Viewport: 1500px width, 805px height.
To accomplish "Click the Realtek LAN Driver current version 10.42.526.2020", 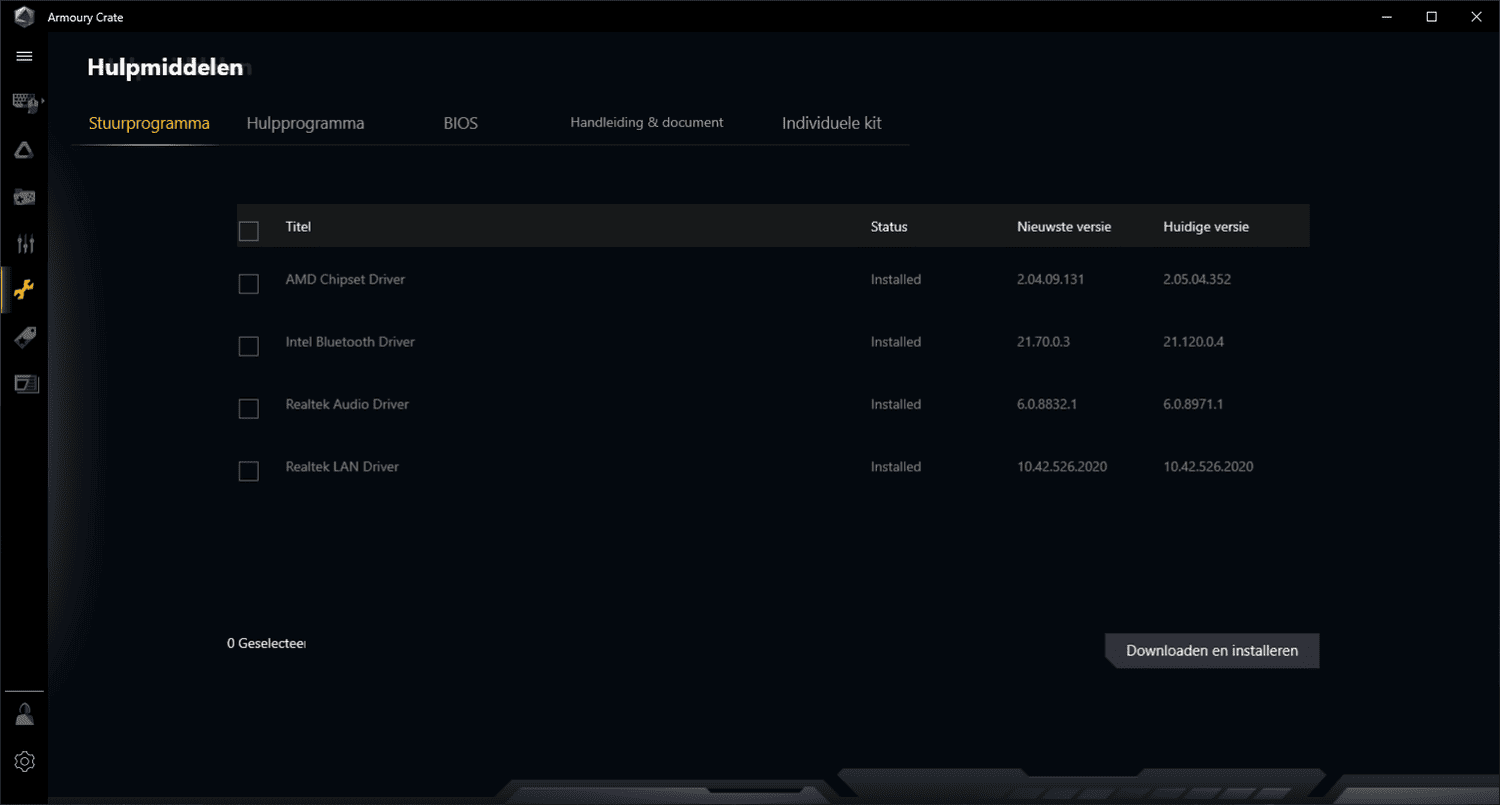I will click(1208, 467).
